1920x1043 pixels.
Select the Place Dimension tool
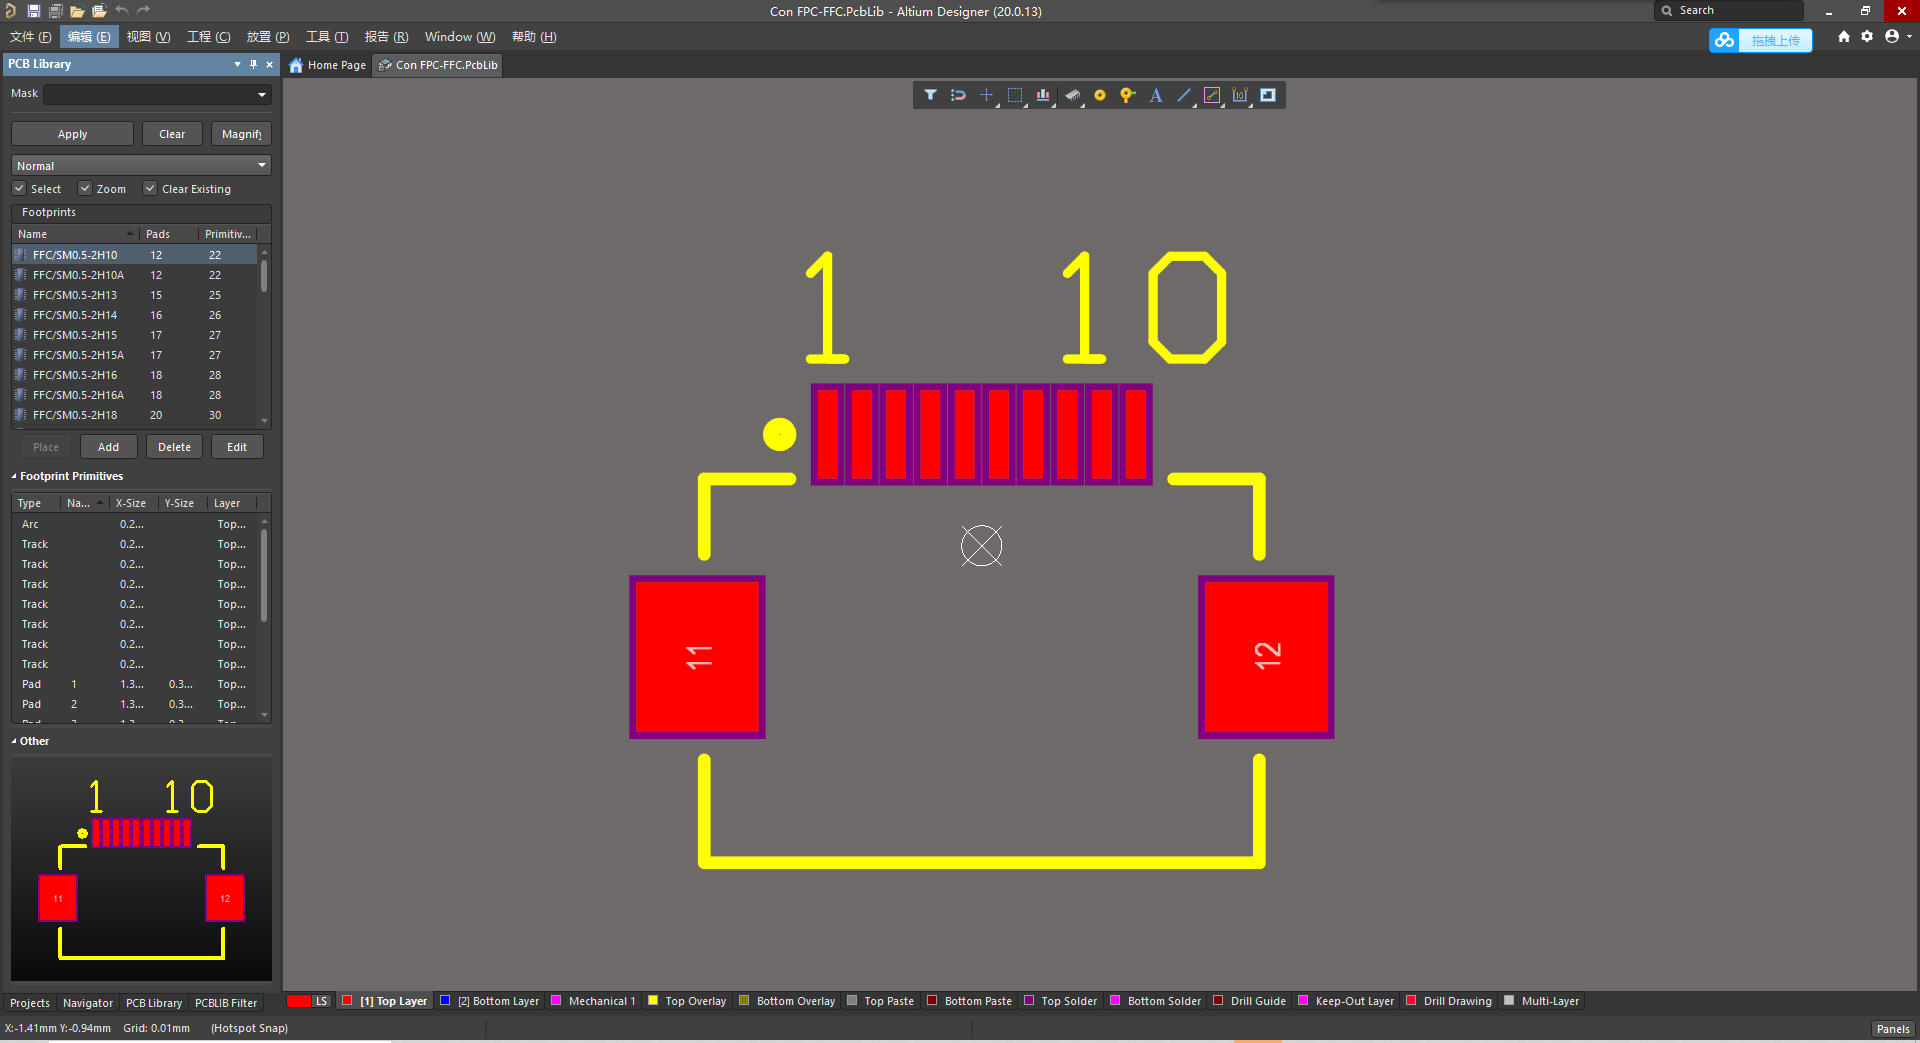click(1240, 95)
